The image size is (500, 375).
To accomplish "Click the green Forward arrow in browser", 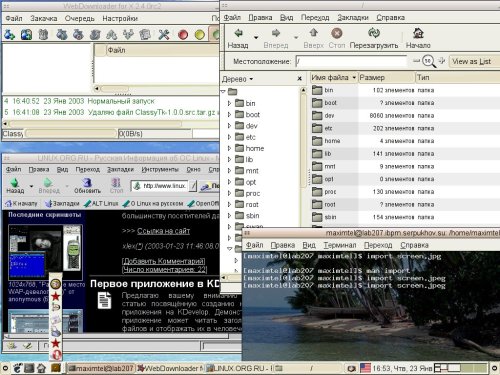I will [48, 183].
